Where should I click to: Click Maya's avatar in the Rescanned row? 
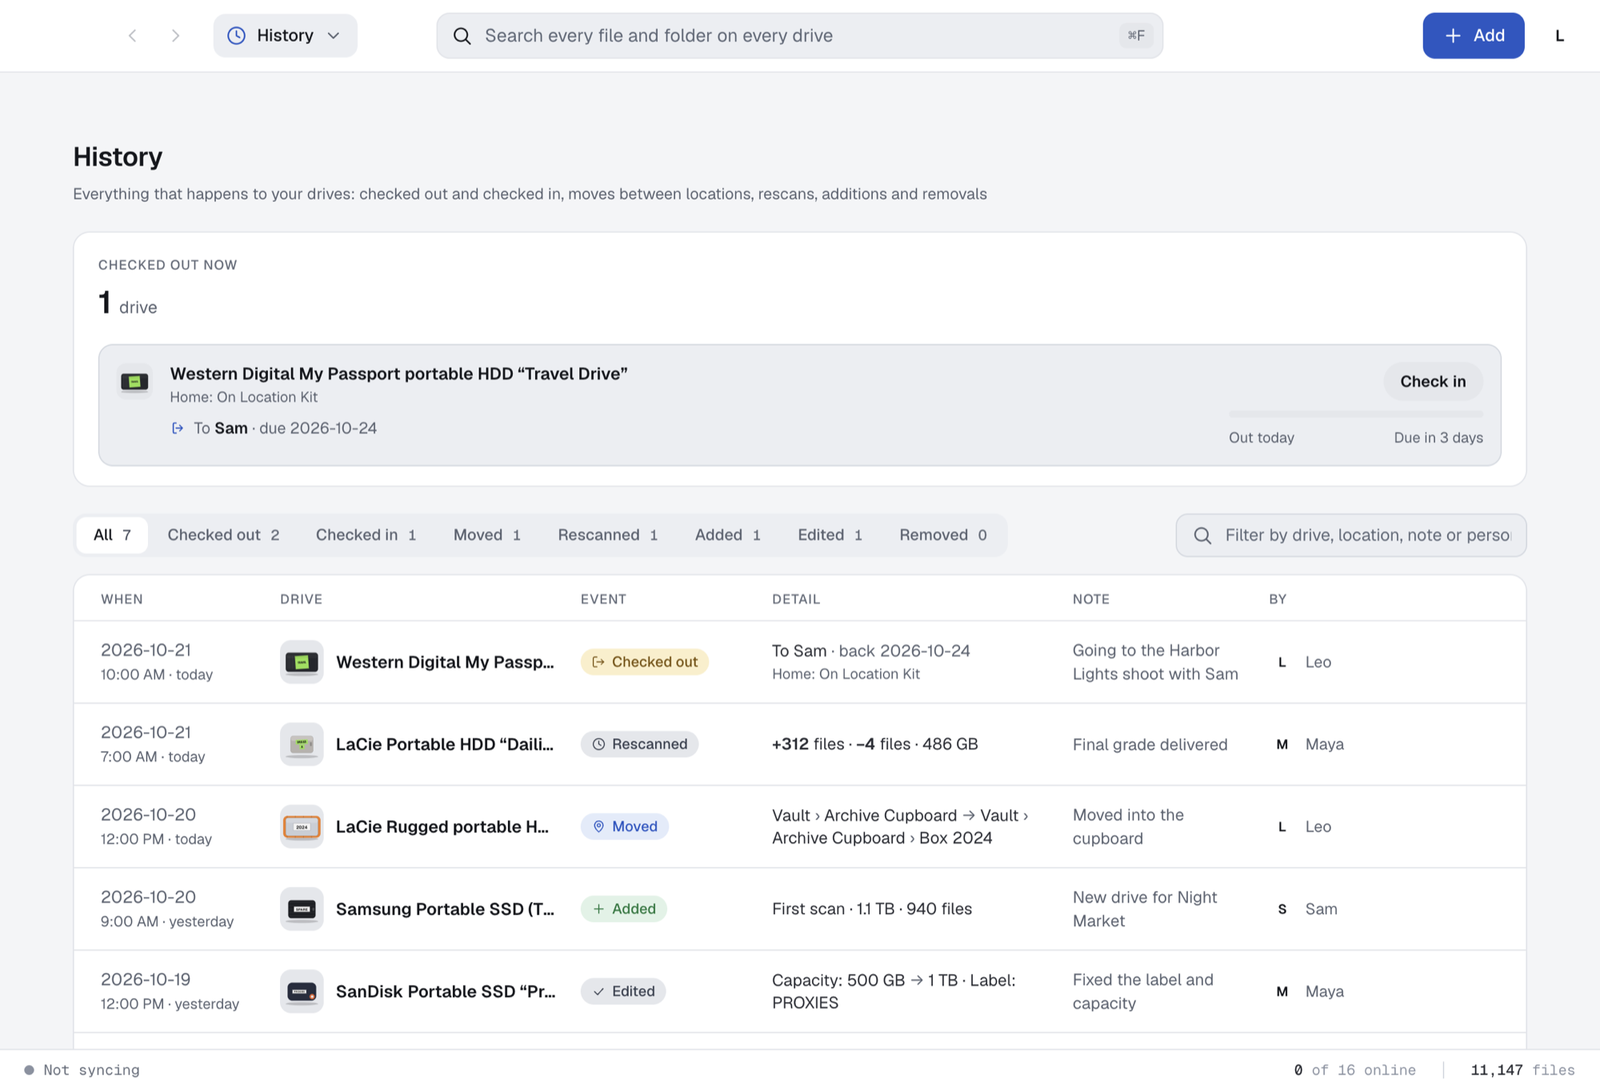click(x=1282, y=744)
